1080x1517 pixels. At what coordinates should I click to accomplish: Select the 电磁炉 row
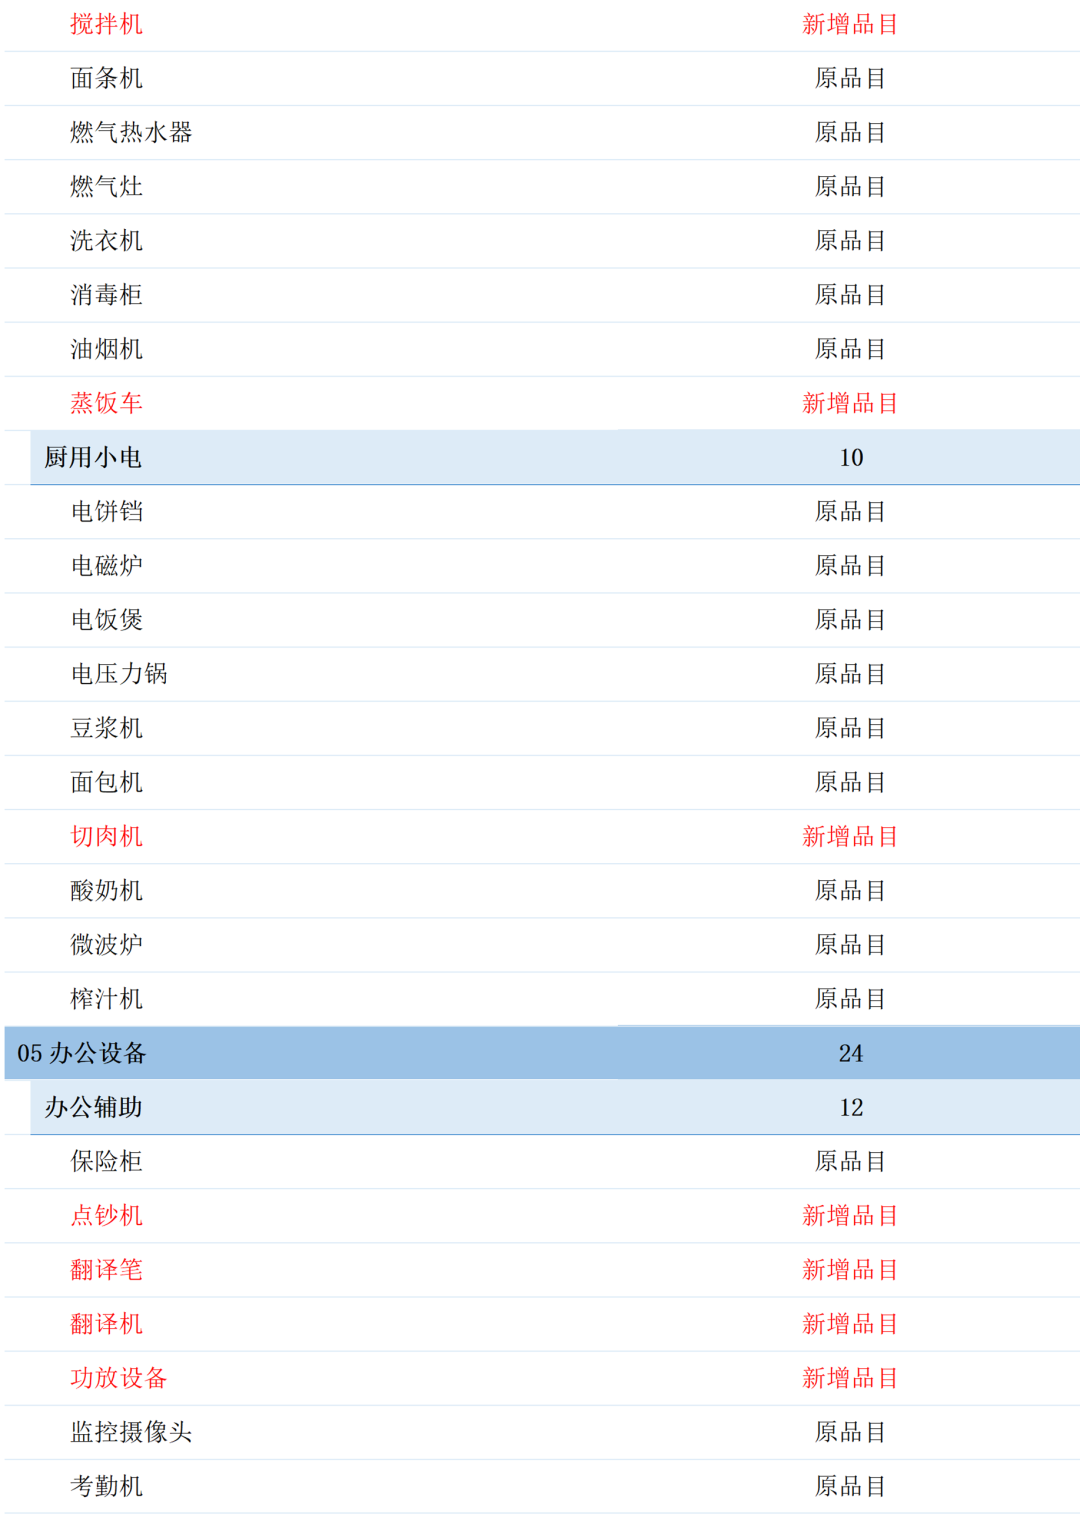105,565
